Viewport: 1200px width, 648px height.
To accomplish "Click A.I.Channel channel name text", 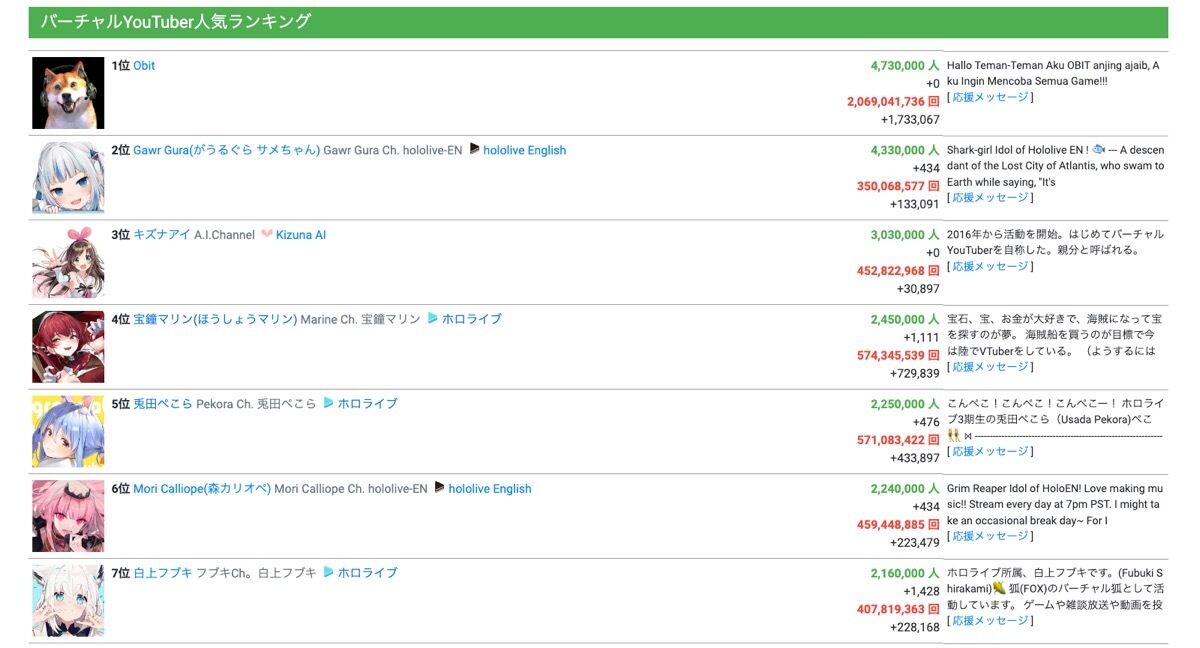I will tap(224, 235).
